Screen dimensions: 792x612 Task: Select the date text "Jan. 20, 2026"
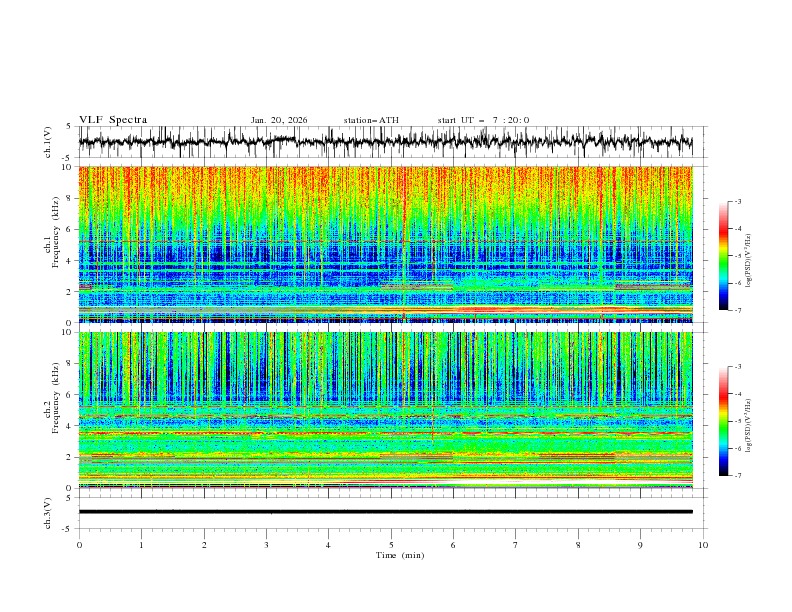[x=279, y=120]
